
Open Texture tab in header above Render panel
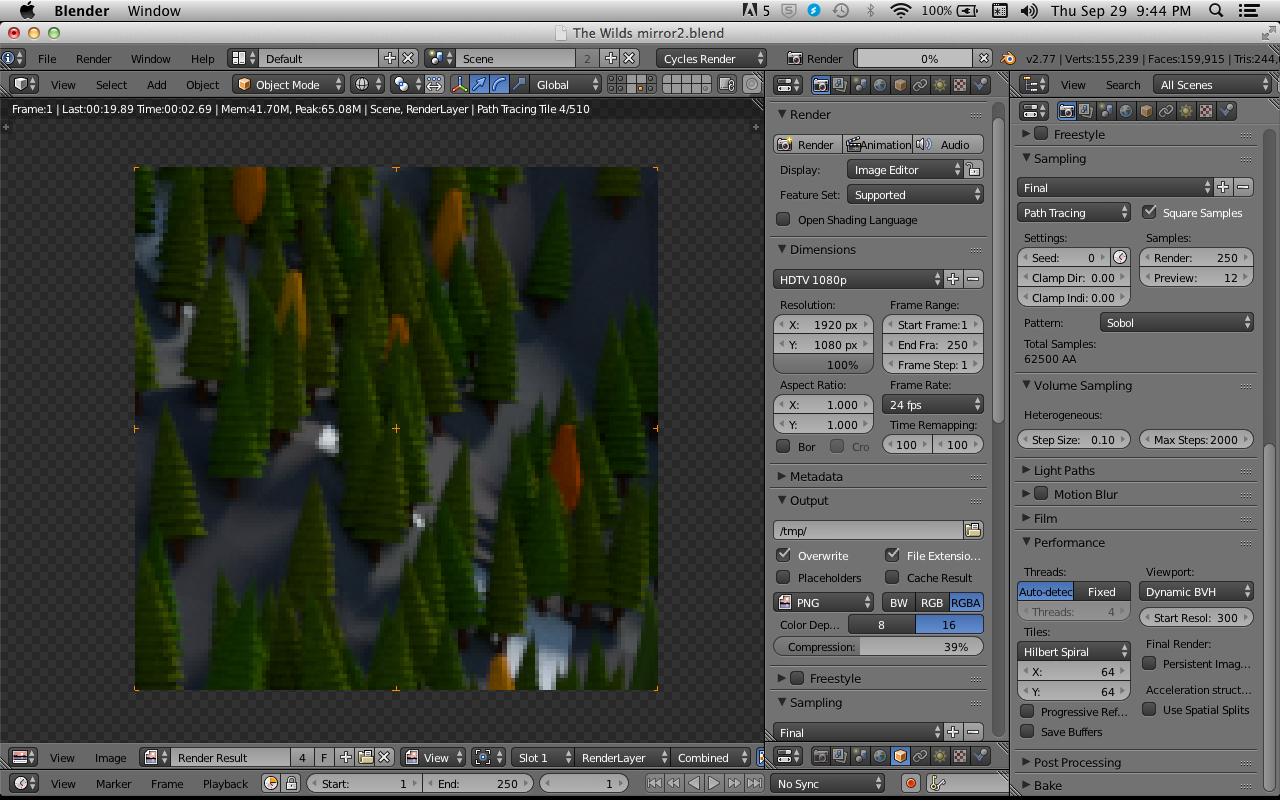point(960,85)
